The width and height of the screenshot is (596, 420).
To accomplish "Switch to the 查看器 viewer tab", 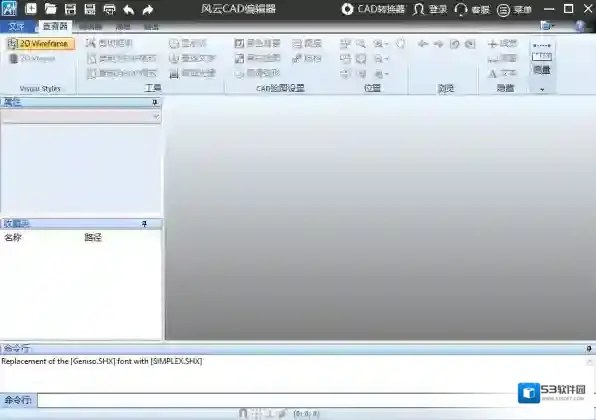I will 55,26.
